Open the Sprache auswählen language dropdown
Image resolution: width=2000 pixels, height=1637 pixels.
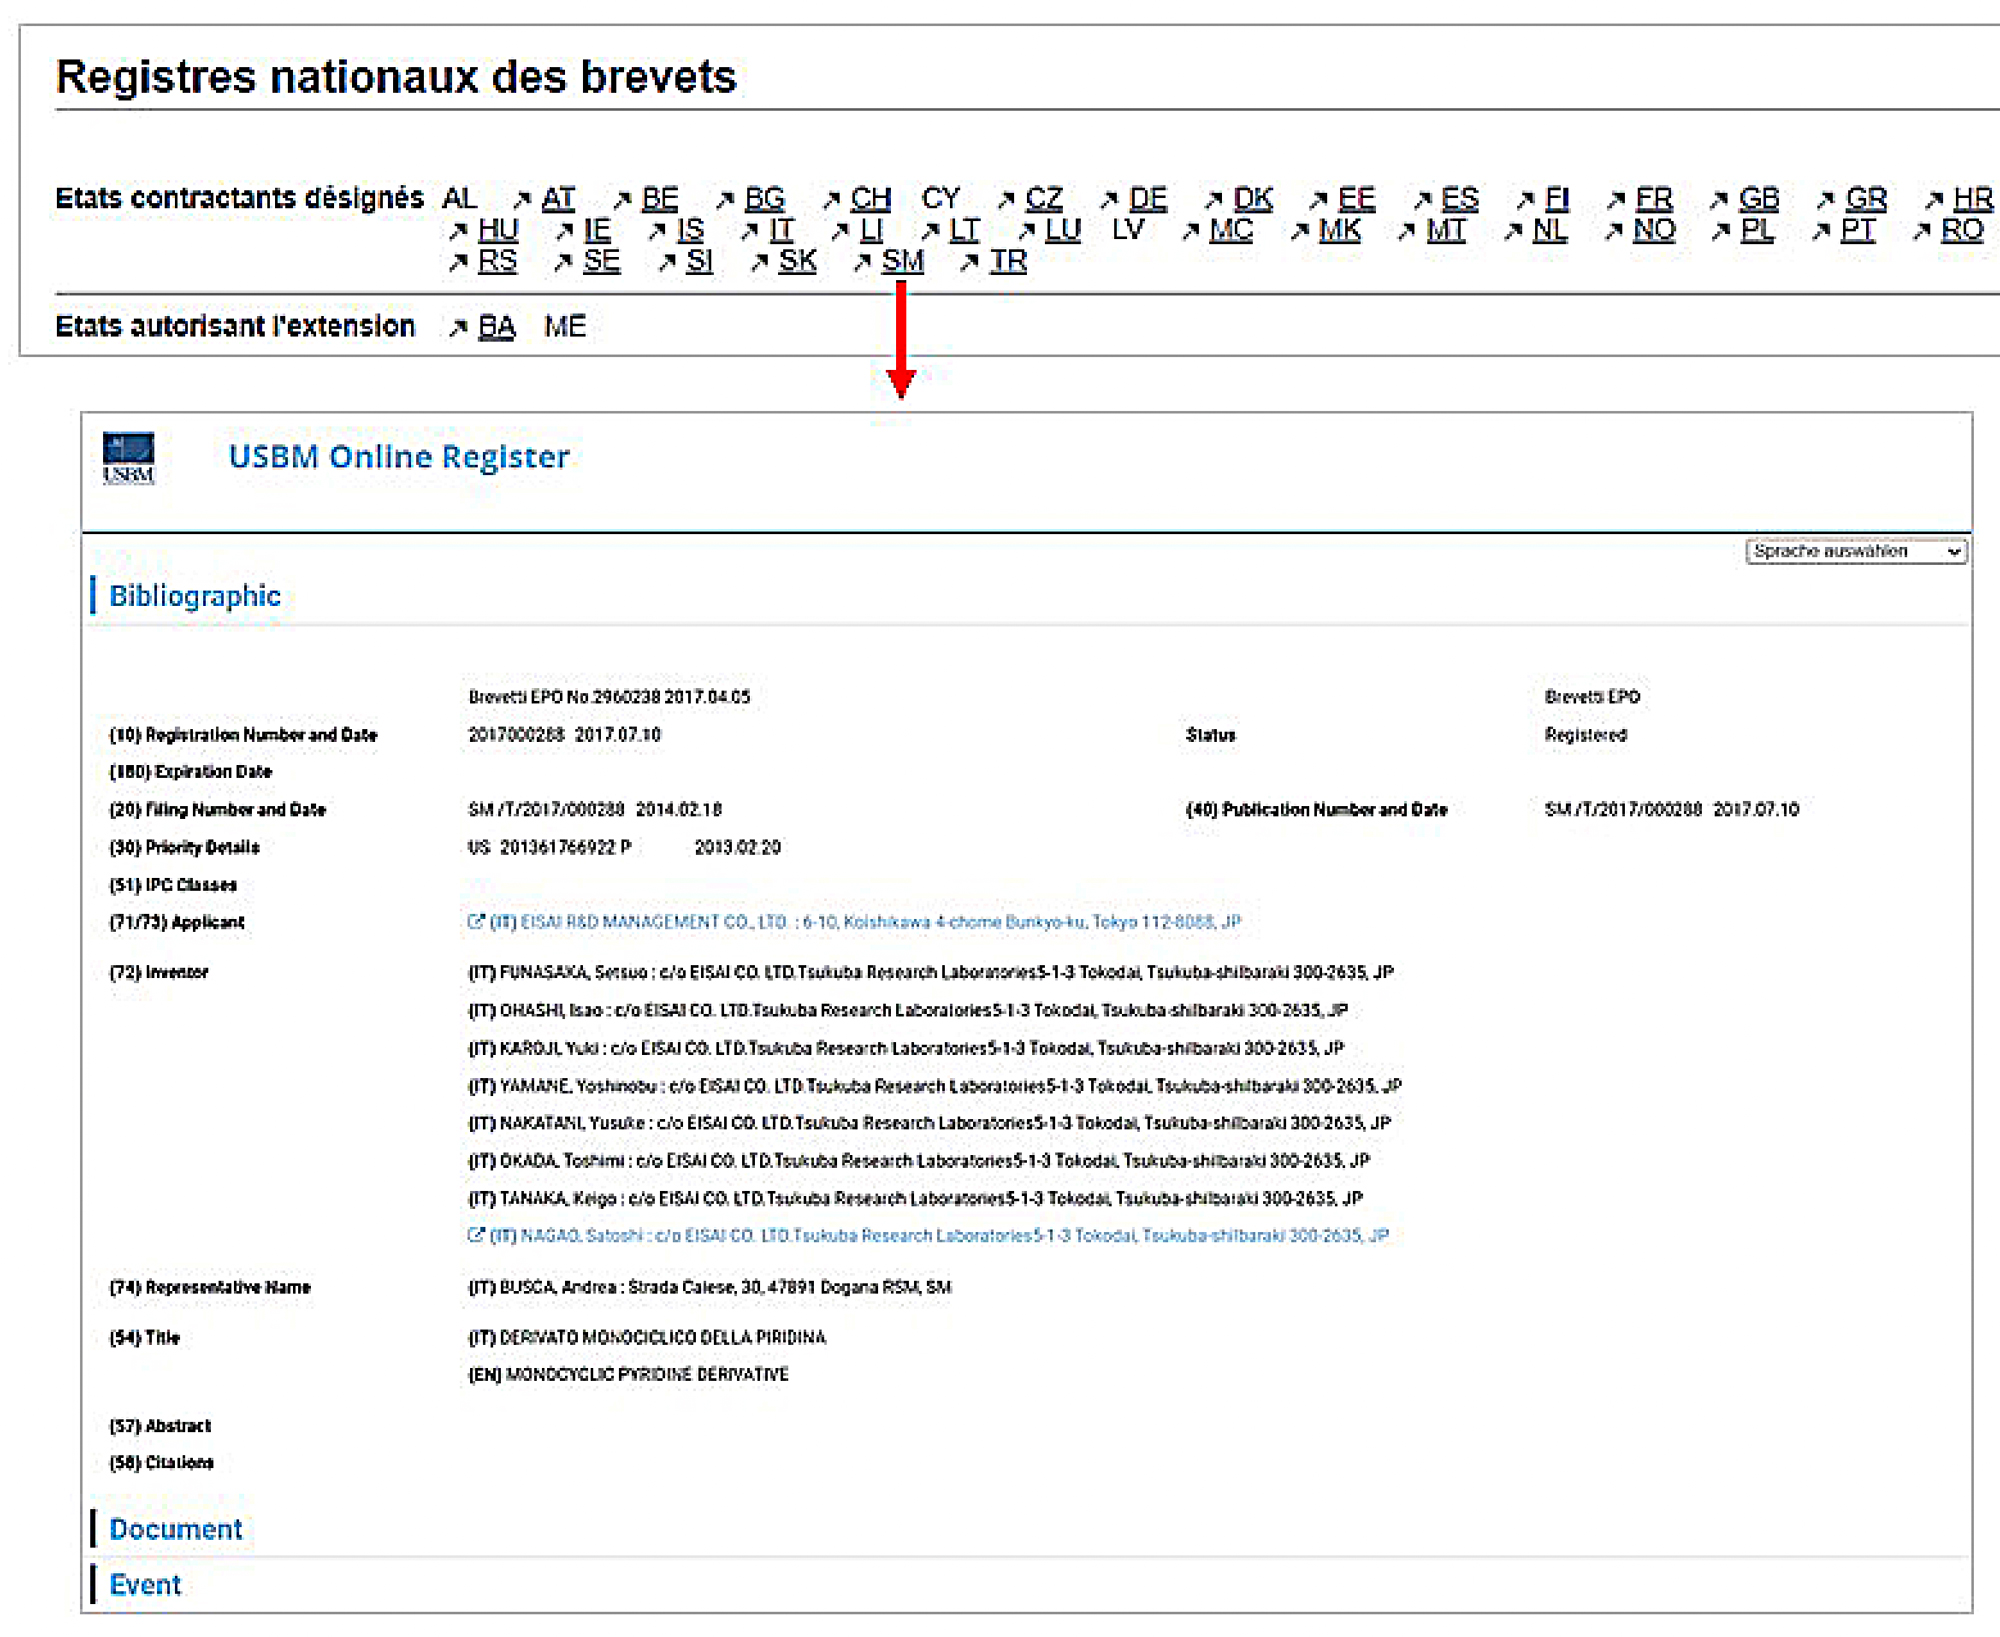click(1855, 551)
